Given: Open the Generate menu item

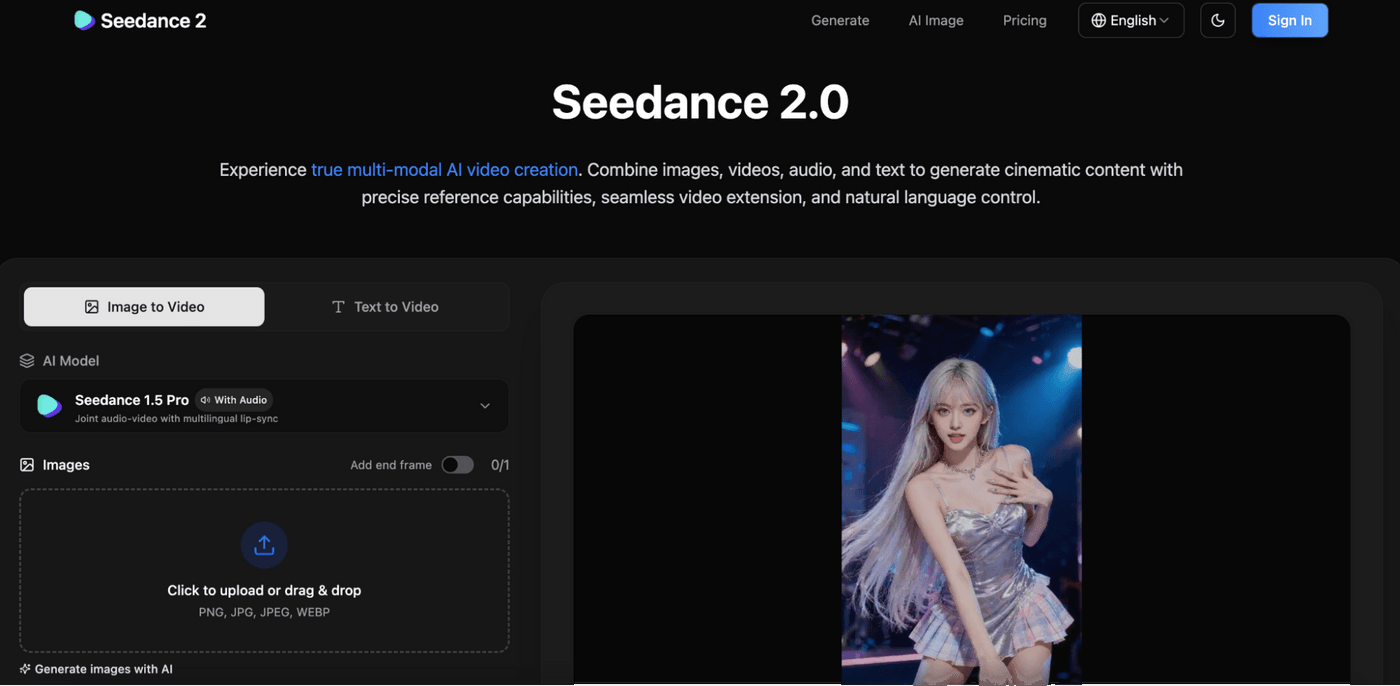Looking at the screenshot, I should (x=840, y=20).
